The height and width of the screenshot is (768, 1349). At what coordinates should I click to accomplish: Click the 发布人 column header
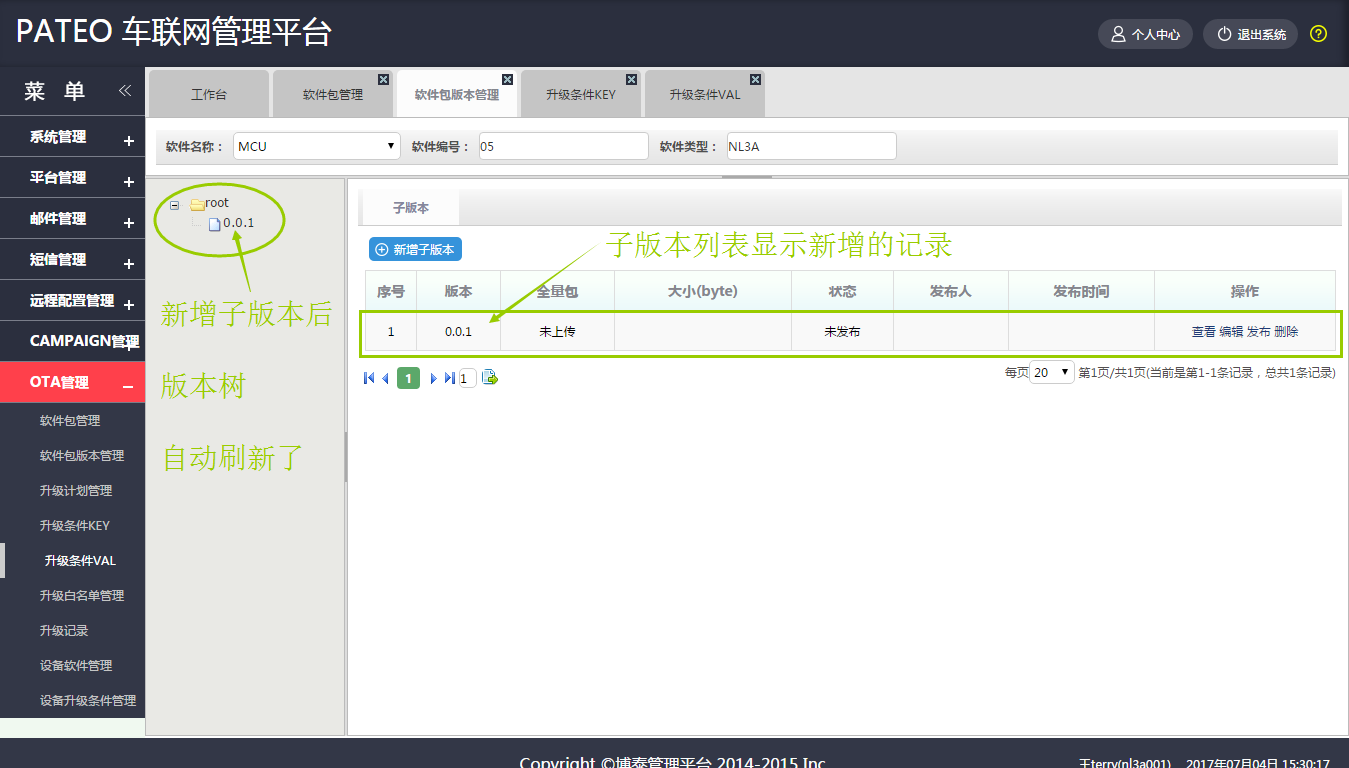click(x=951, y=291)
